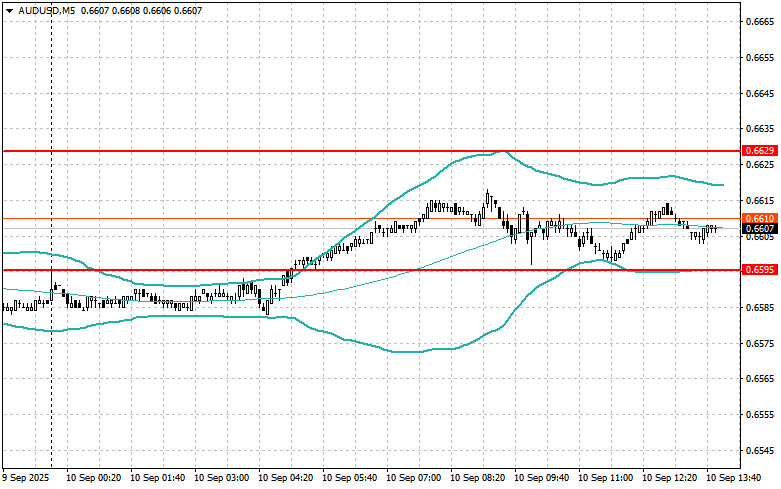
Task: Click the 0.6615 price scale value
Action: tap(760, 200)
